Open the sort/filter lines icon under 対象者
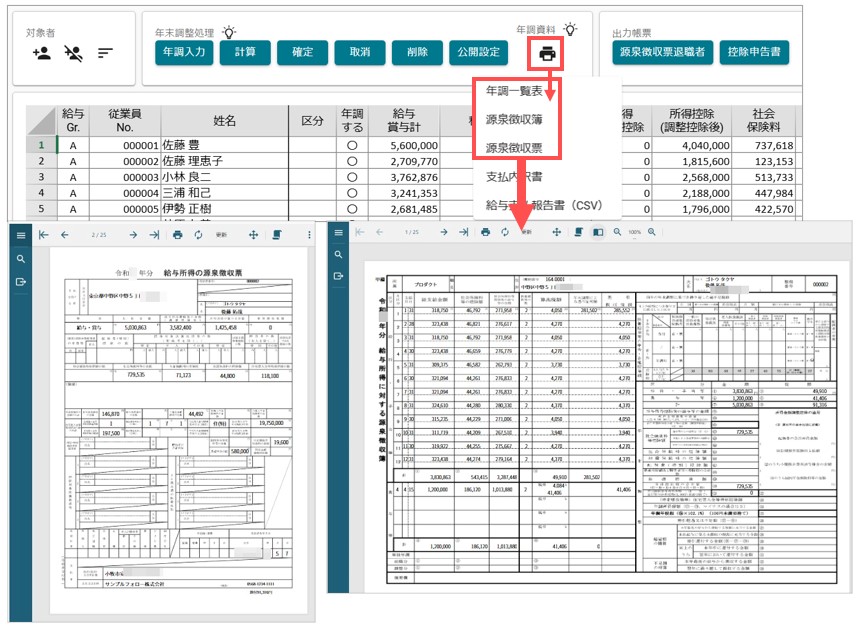This screenshot has width=857, height=625. coord(105,53)
